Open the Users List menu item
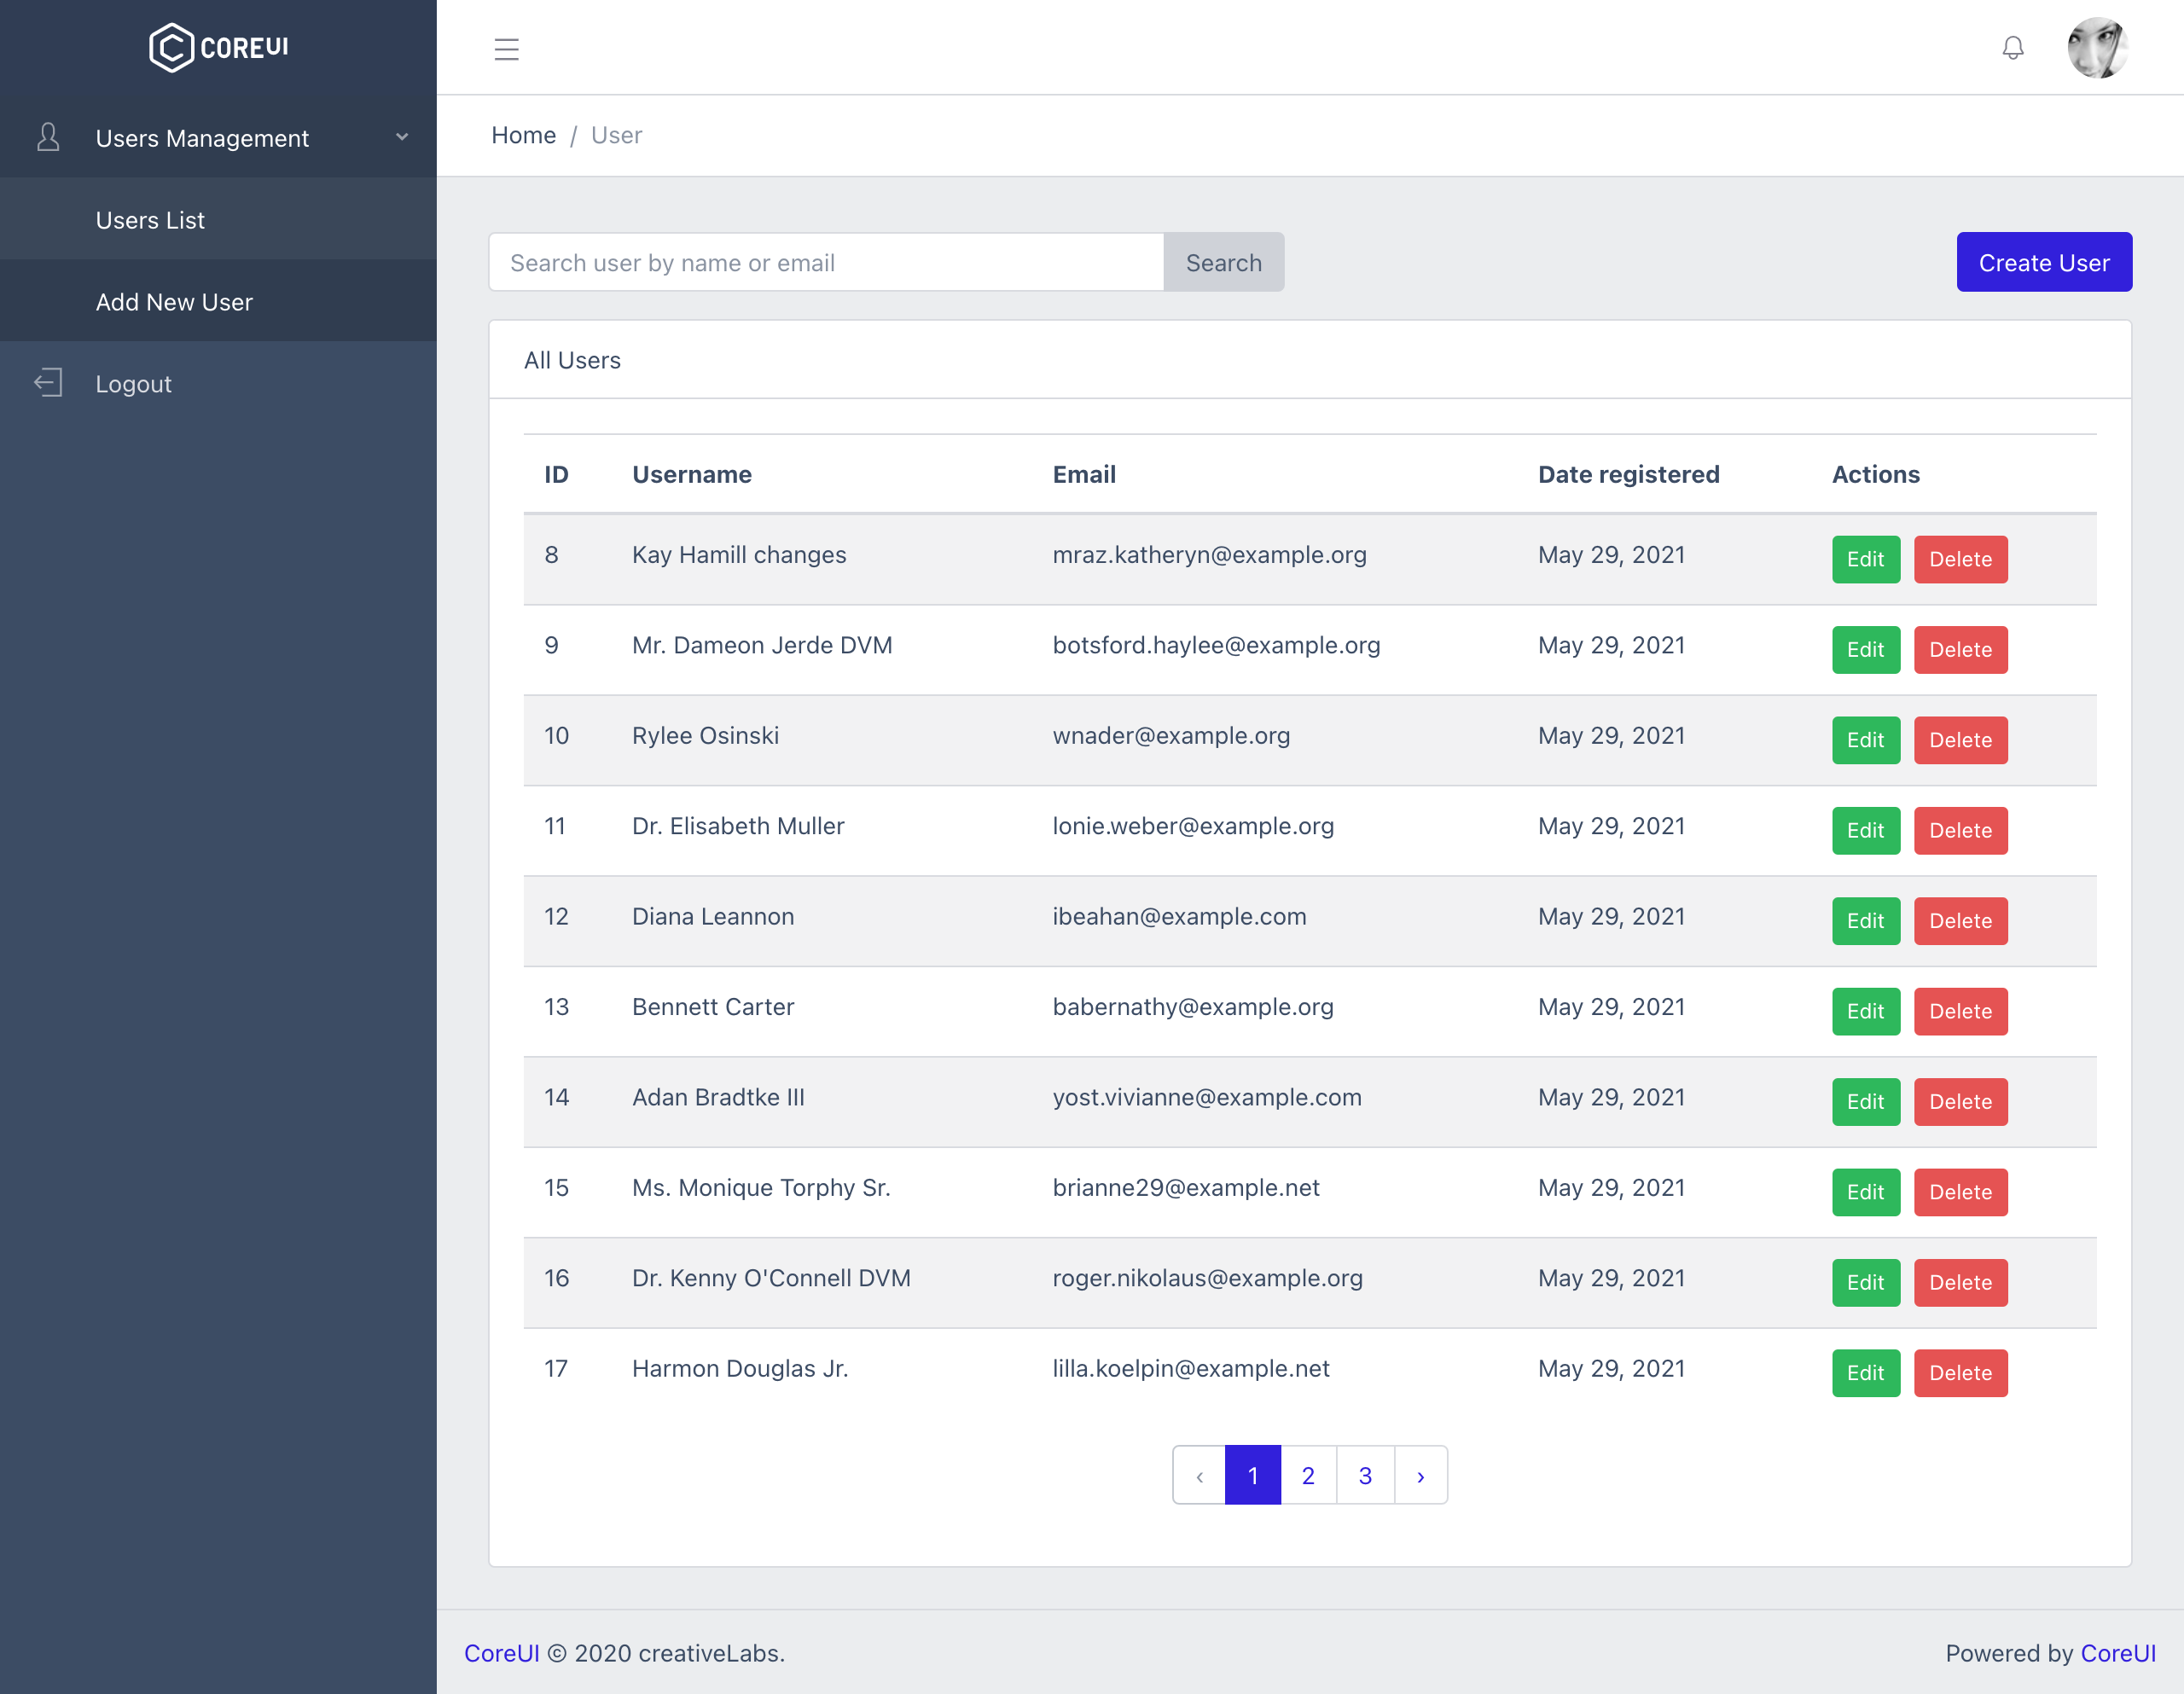The image size is (2184, 1694). [x=150, y=220]
